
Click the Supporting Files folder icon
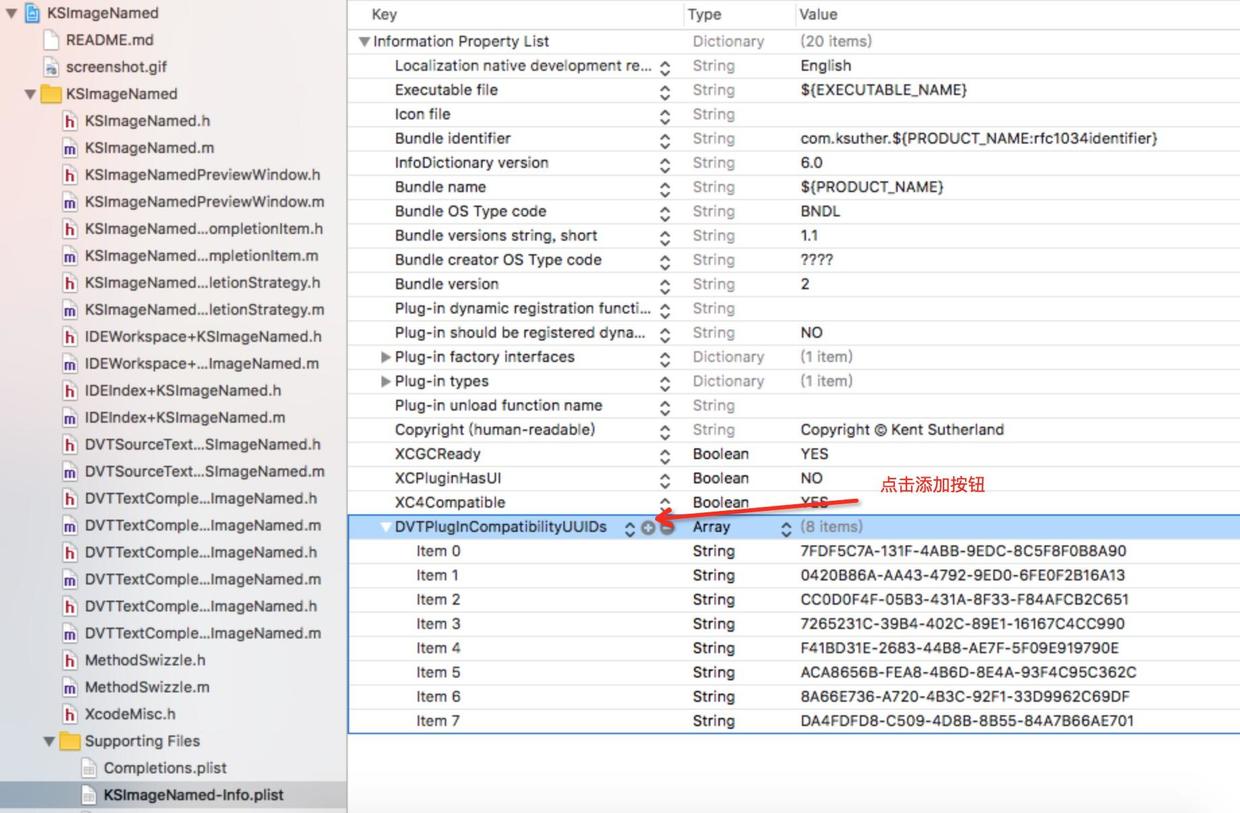click(69, 742)
